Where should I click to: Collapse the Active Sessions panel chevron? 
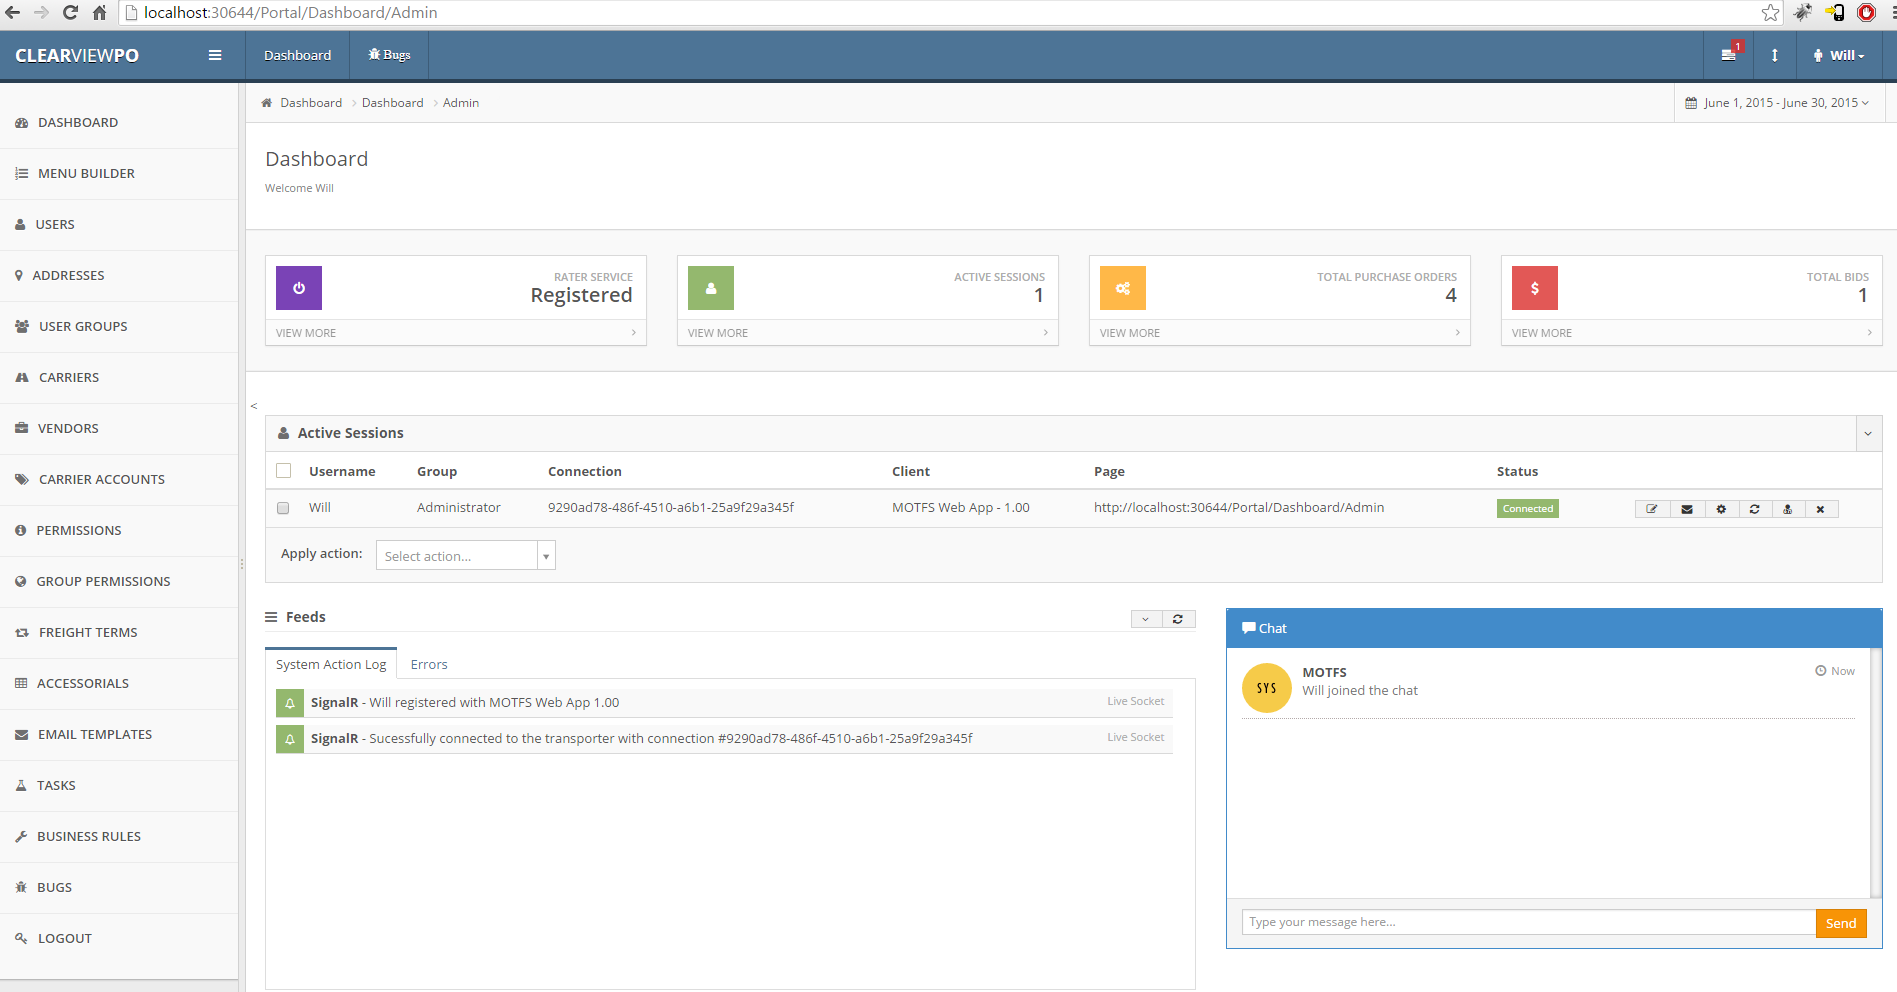point(1867,434)
